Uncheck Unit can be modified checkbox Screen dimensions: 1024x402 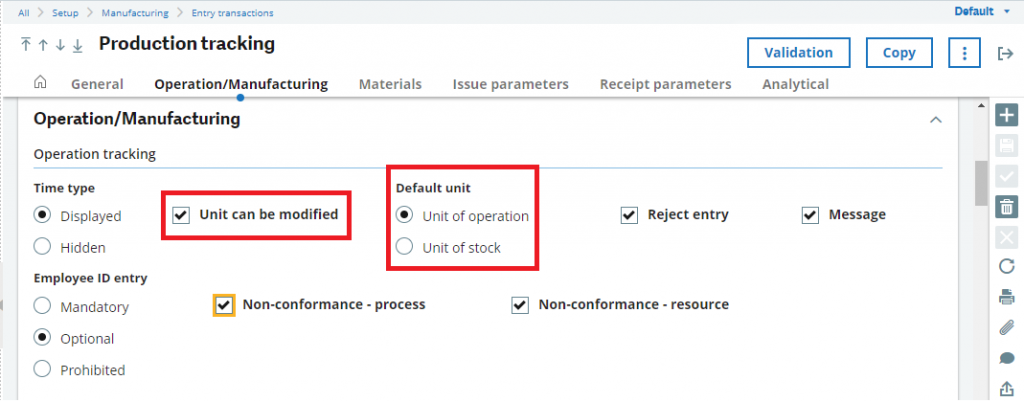[x=181, y=215]
